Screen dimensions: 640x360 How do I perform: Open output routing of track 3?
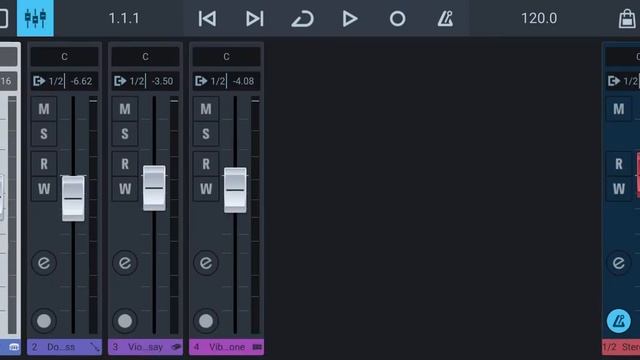coord(129,81)
